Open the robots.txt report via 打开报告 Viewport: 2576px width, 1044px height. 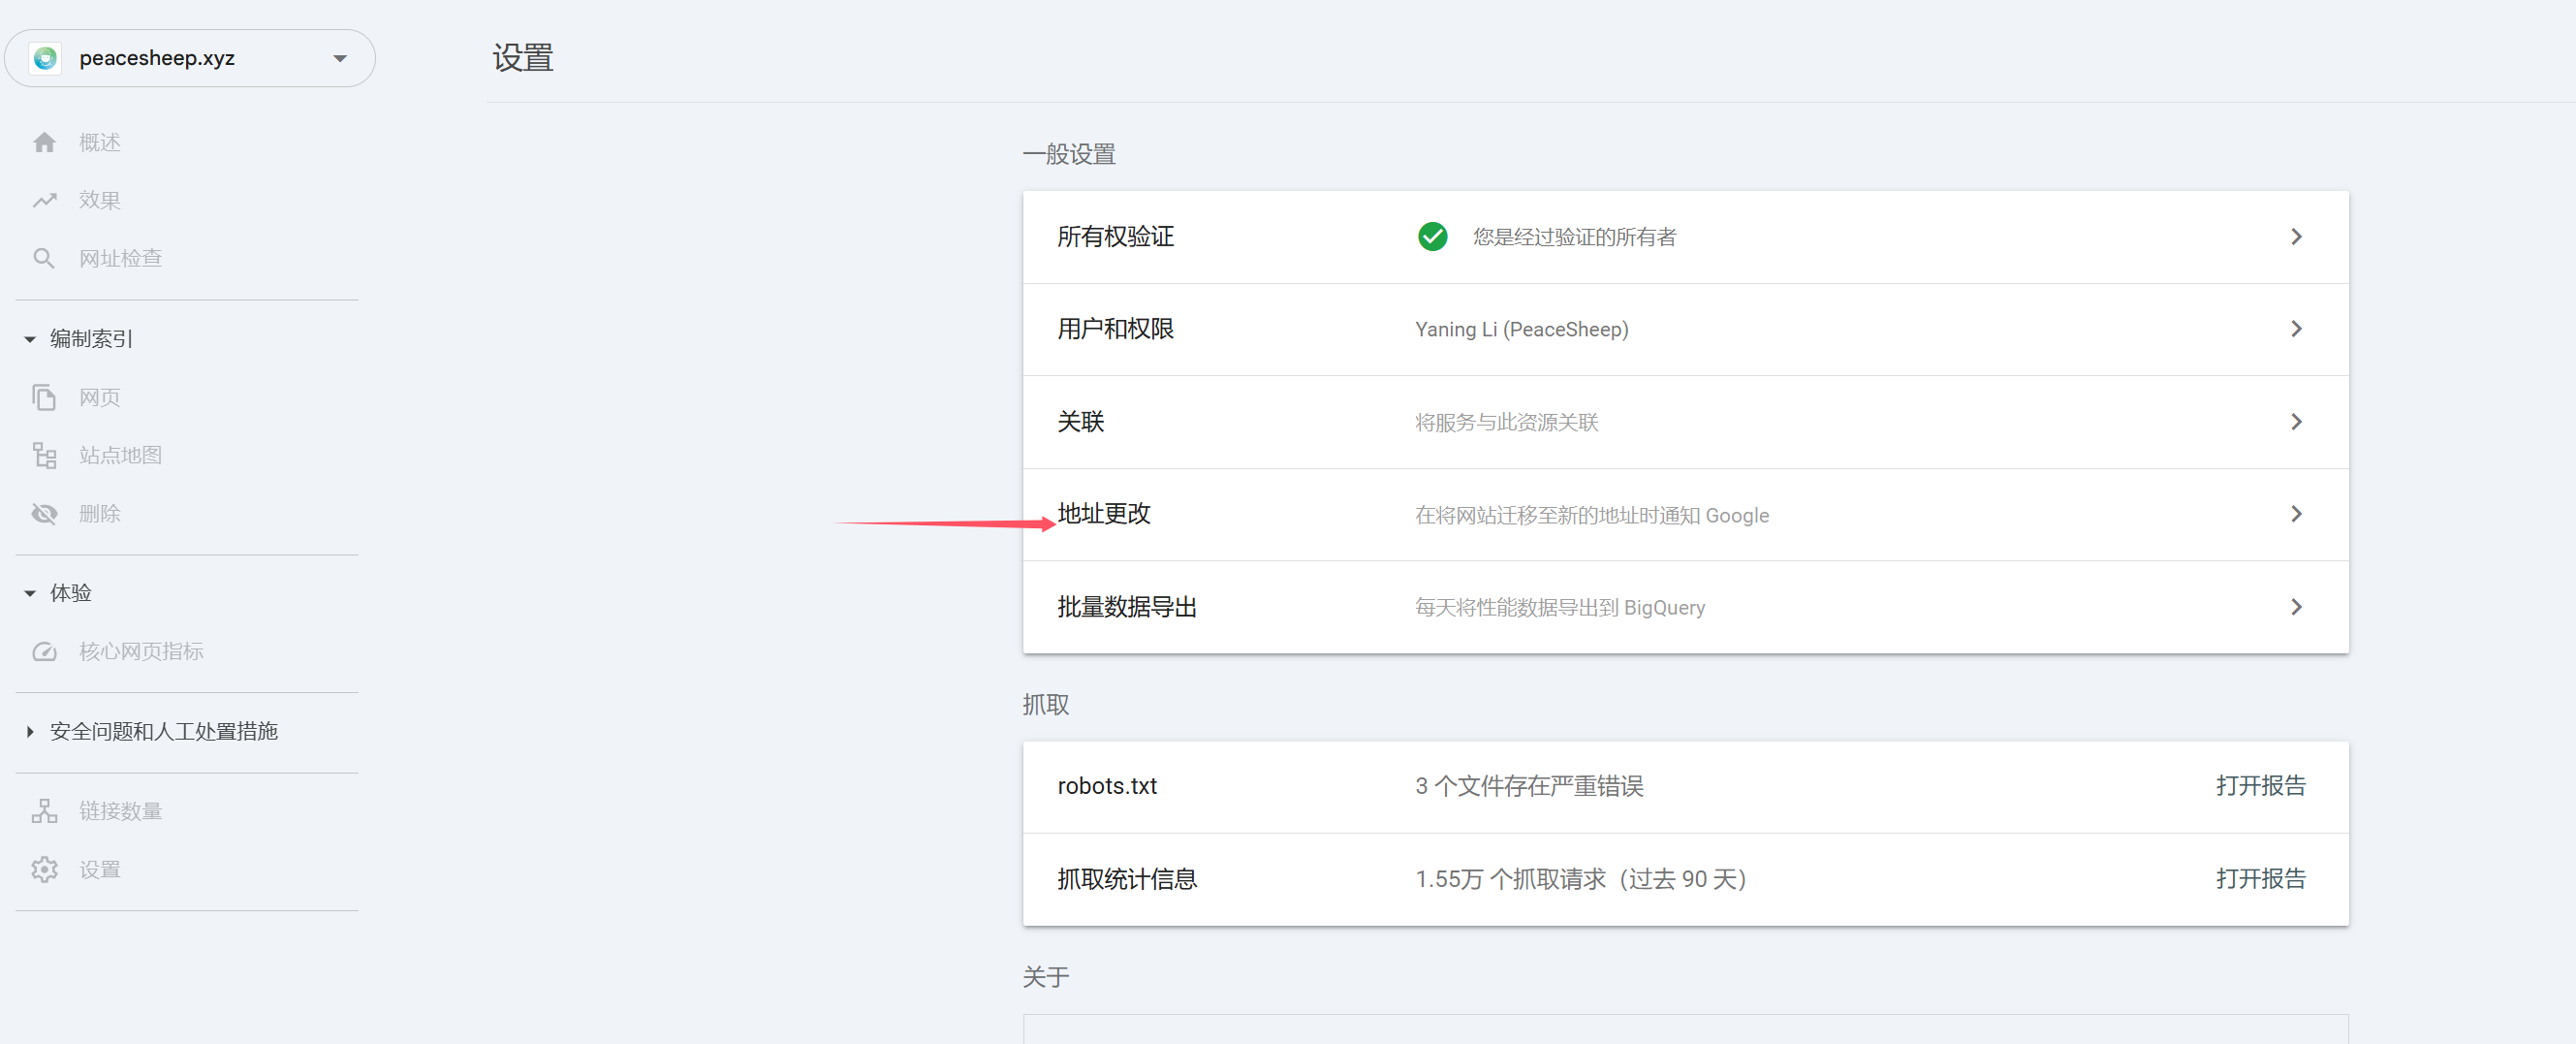[2260, 786]
